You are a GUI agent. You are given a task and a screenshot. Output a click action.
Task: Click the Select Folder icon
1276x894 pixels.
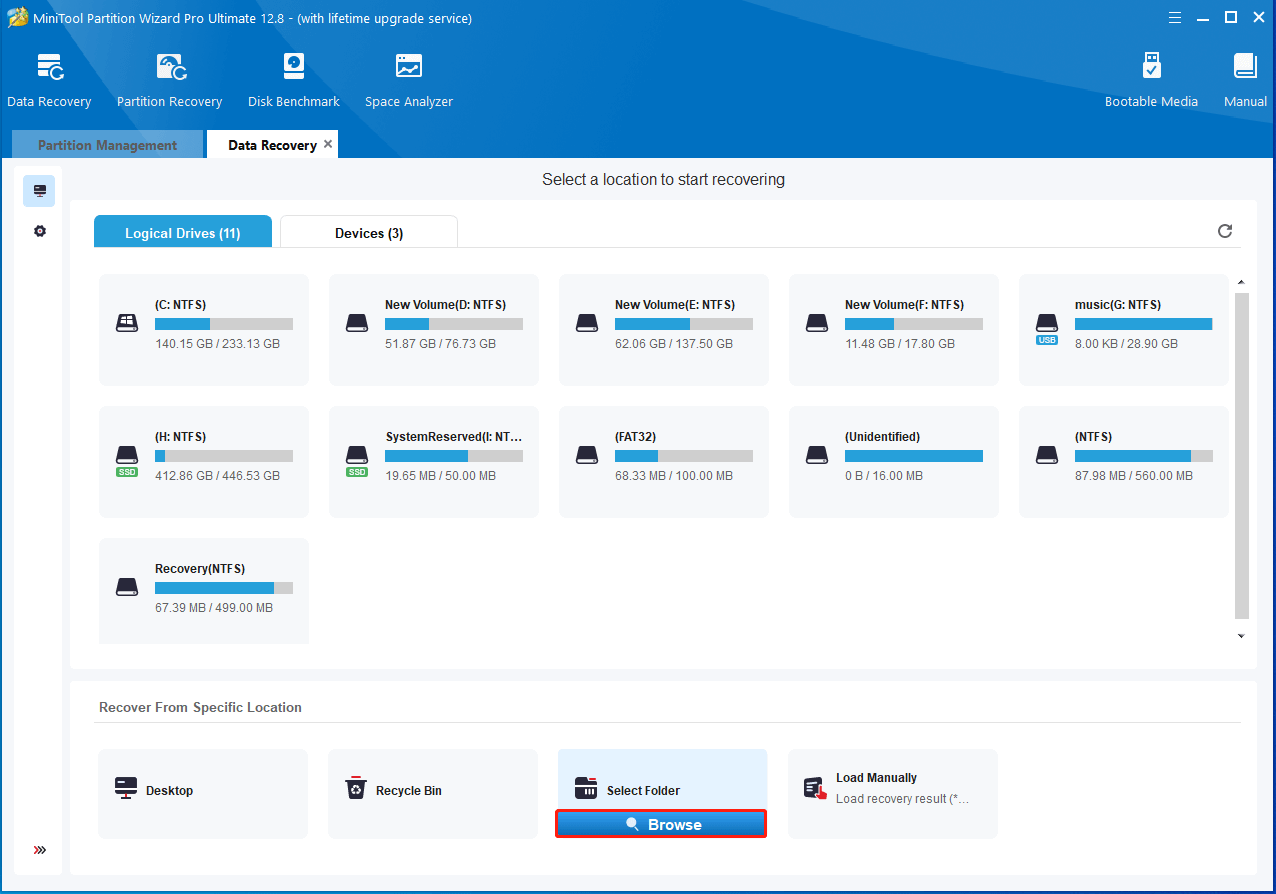click(x=586, y=788)
